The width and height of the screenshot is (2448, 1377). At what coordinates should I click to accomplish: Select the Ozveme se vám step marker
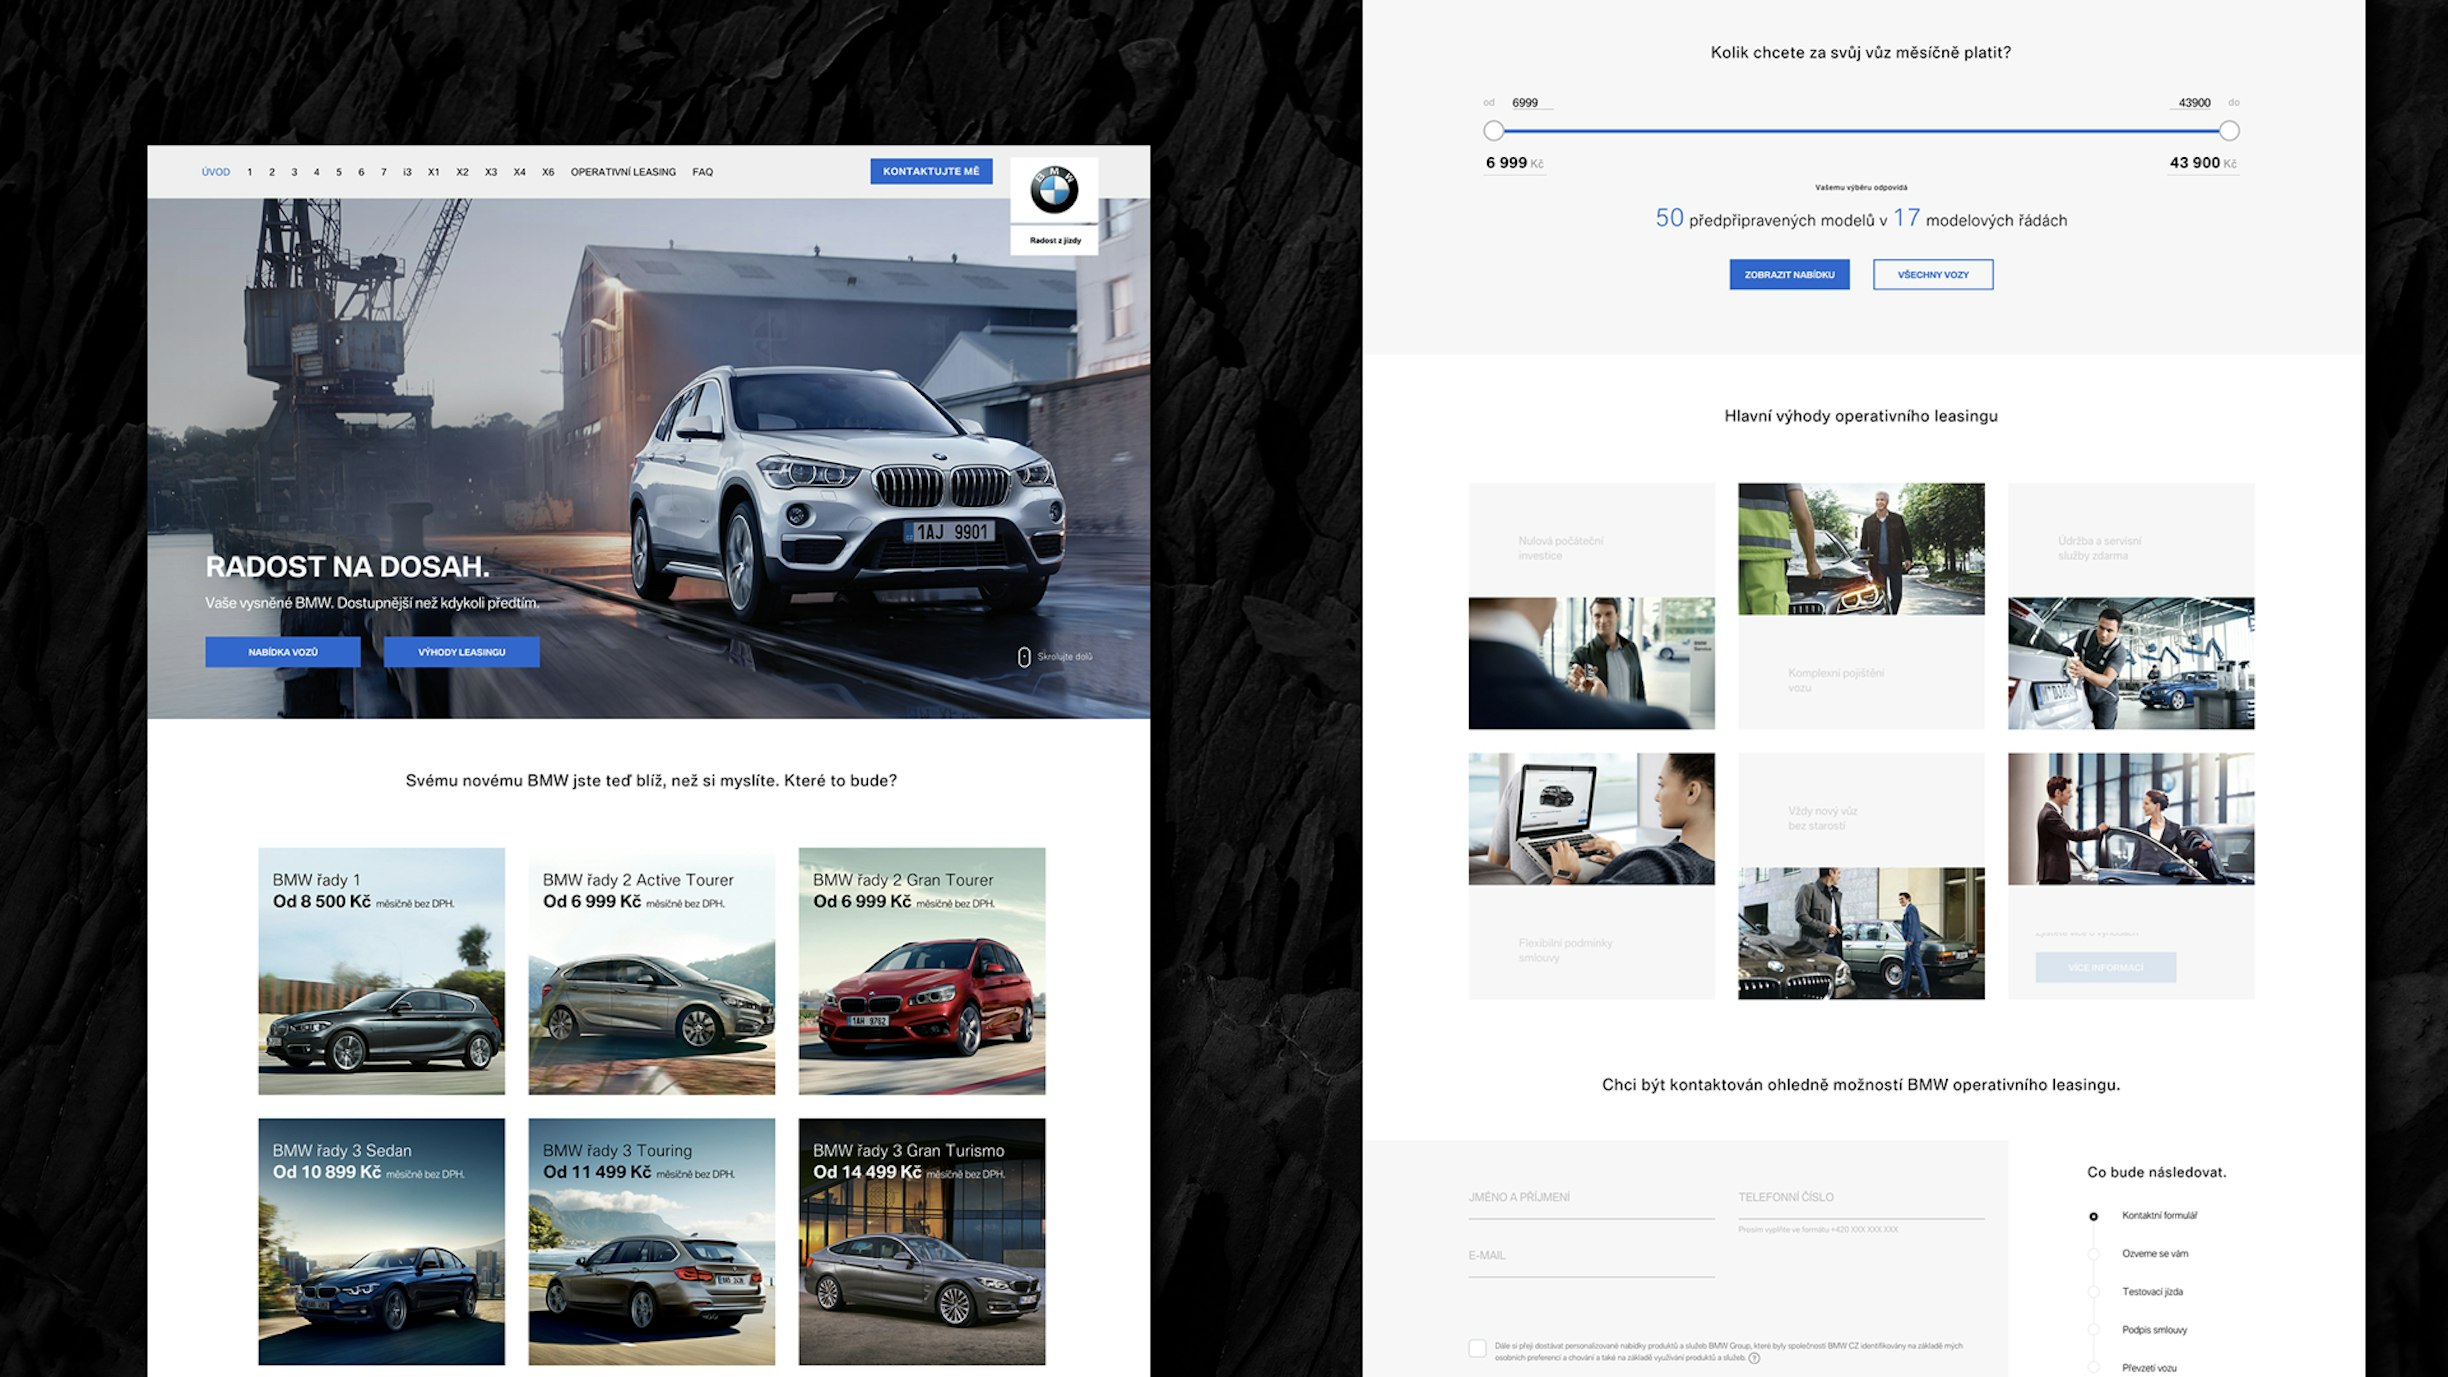point(2093,1254)
